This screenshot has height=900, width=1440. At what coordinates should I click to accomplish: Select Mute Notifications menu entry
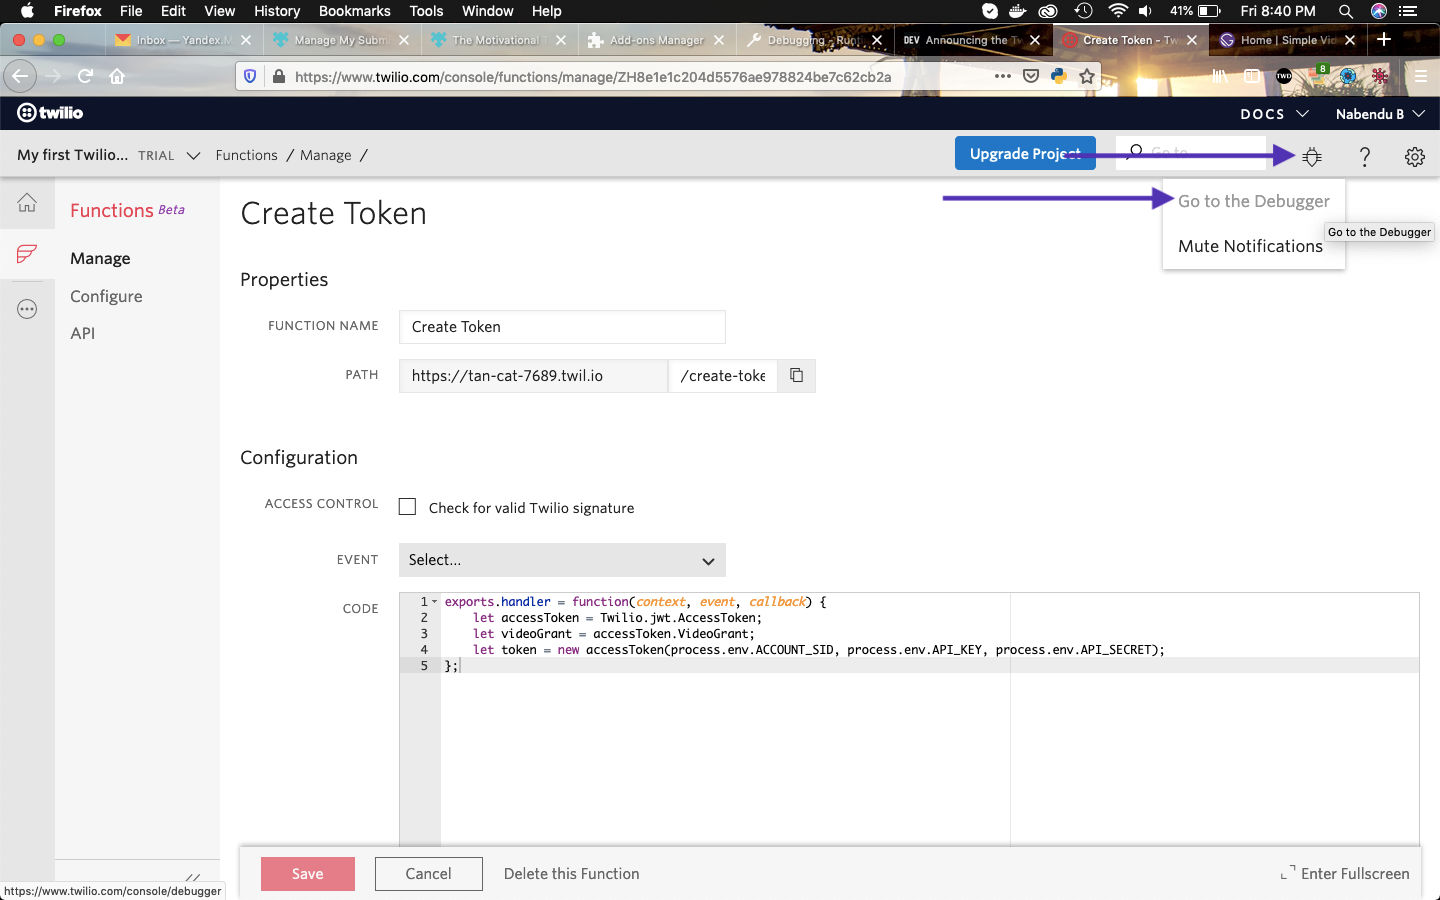[1250, 246]
